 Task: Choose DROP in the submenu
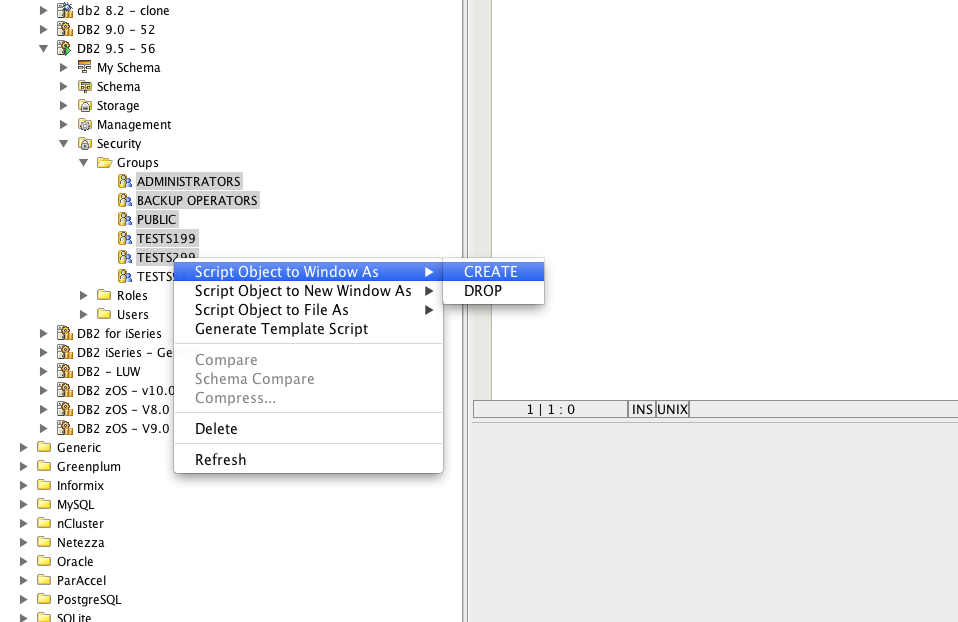[x=494, y=291]
